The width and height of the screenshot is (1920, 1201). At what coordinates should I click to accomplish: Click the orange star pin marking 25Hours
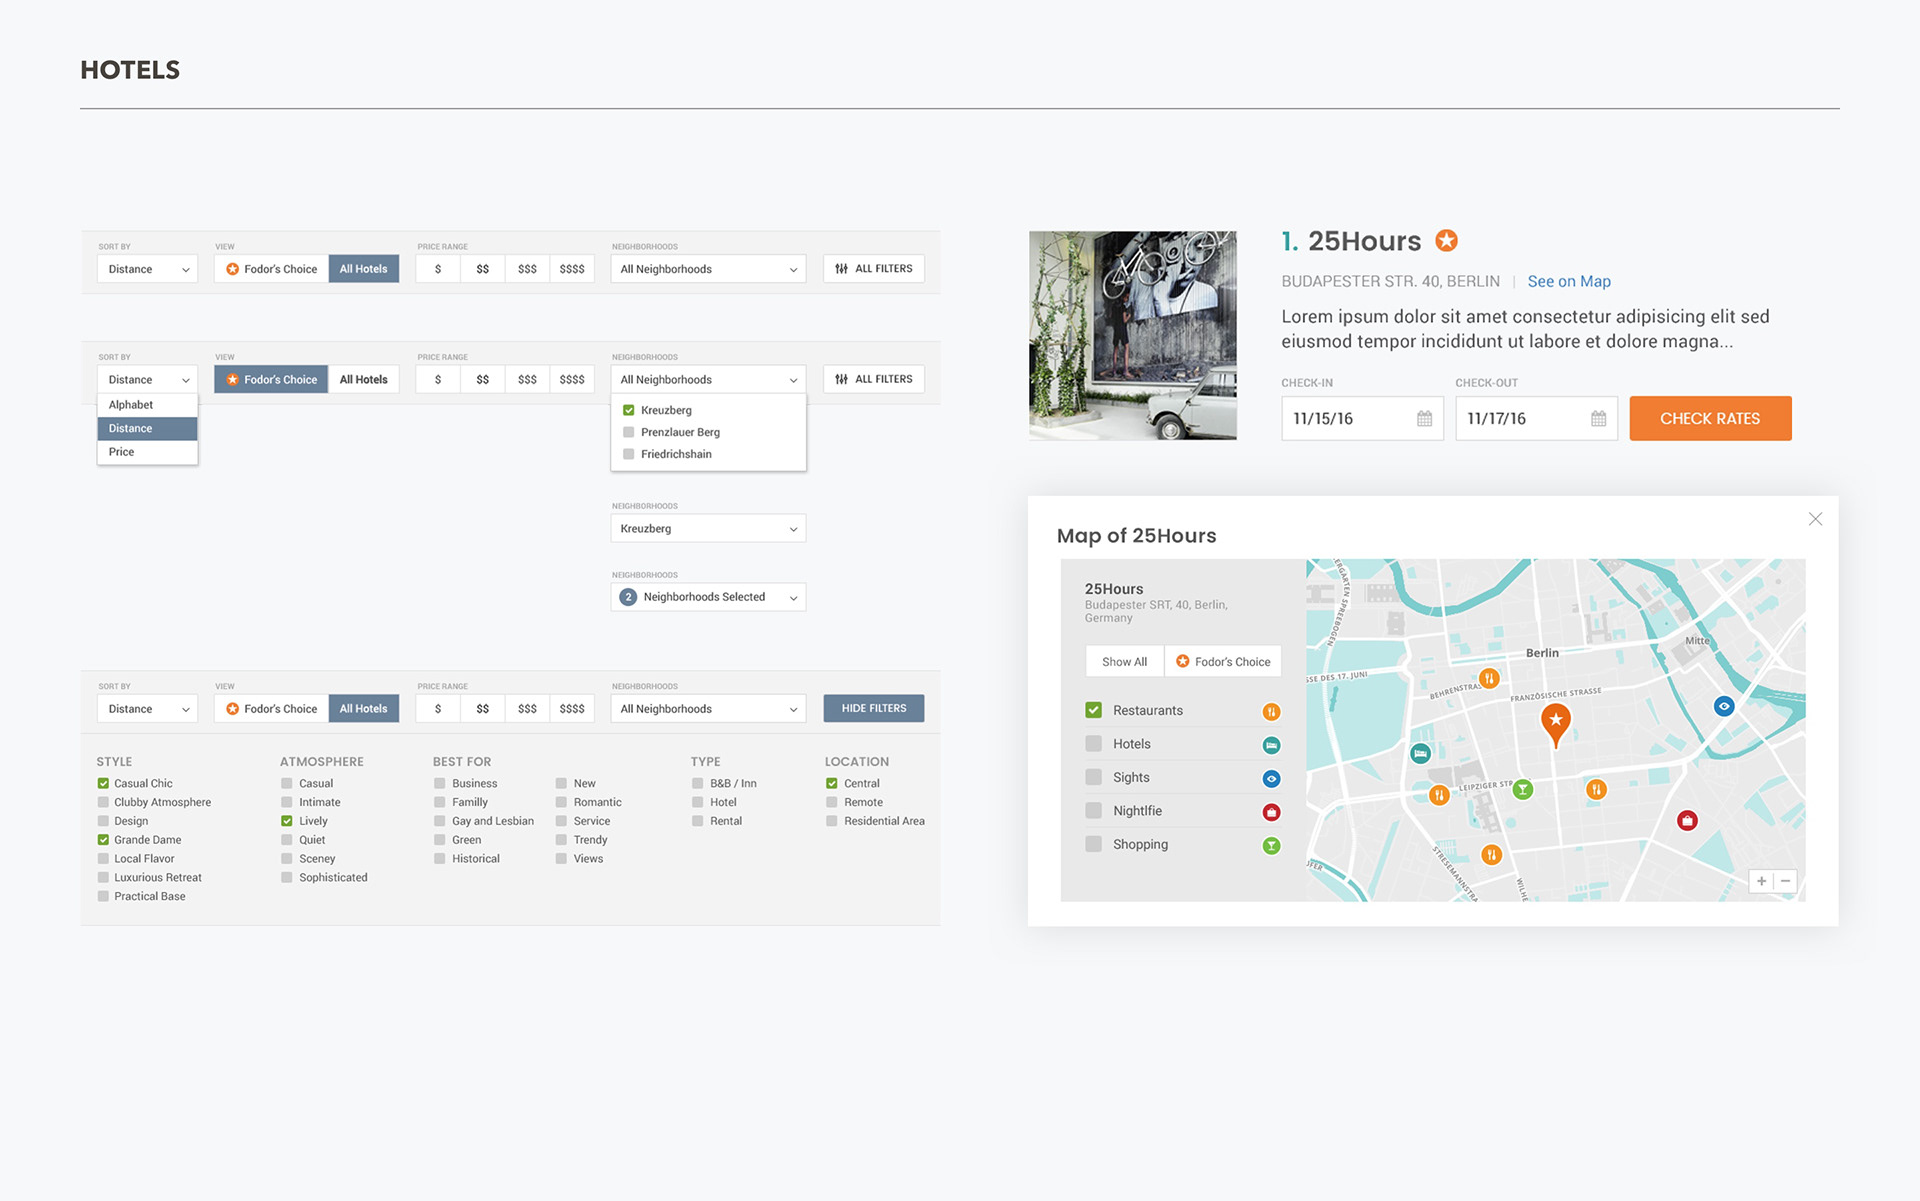point(1555,724)
